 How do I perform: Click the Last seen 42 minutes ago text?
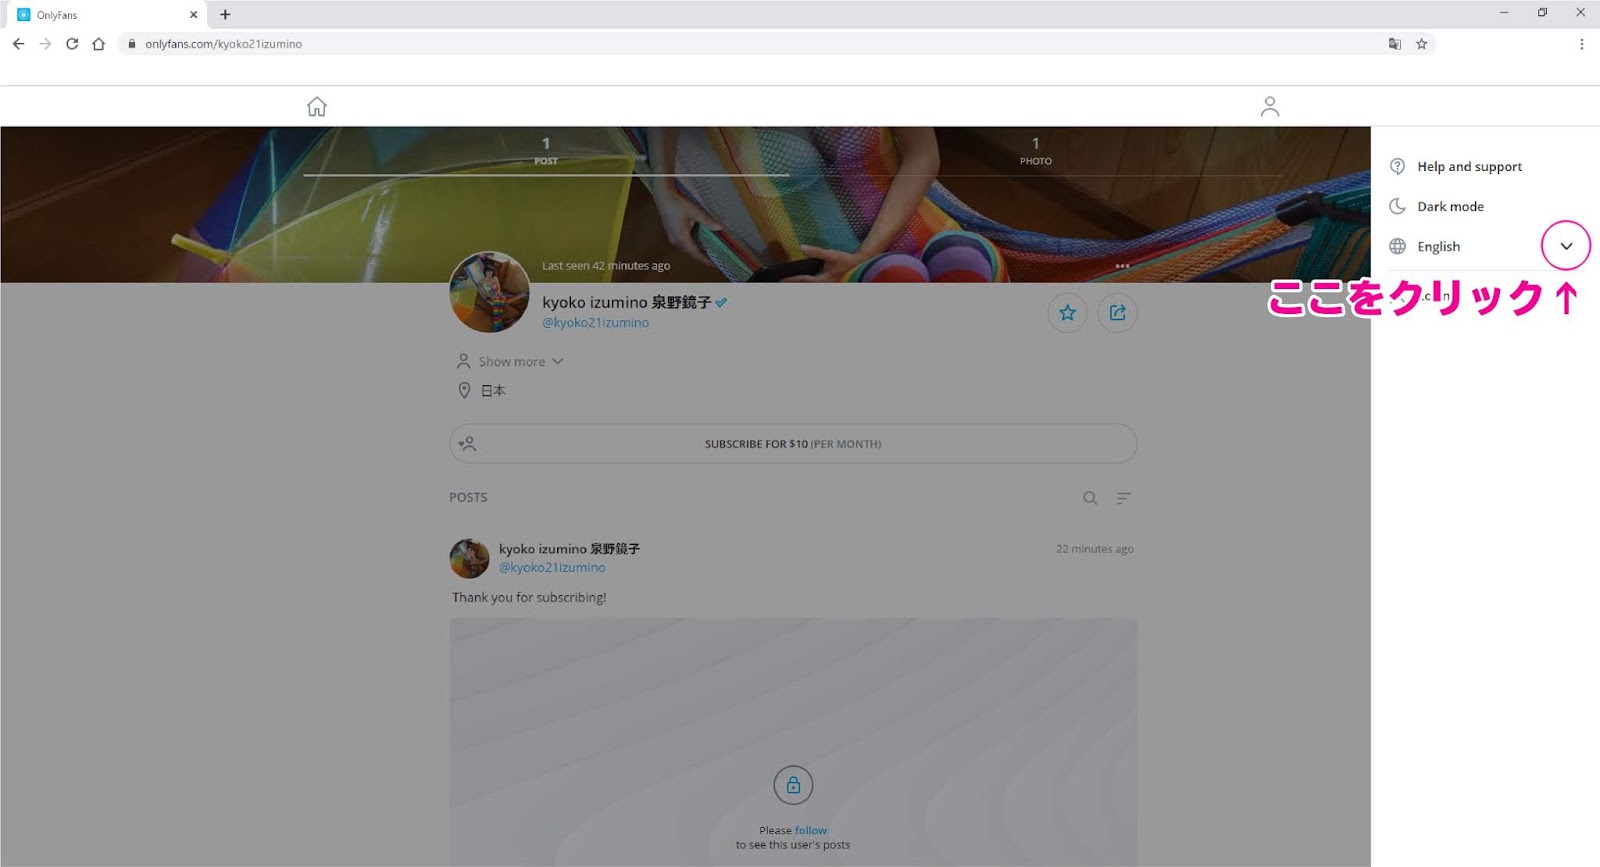point(606,266)
